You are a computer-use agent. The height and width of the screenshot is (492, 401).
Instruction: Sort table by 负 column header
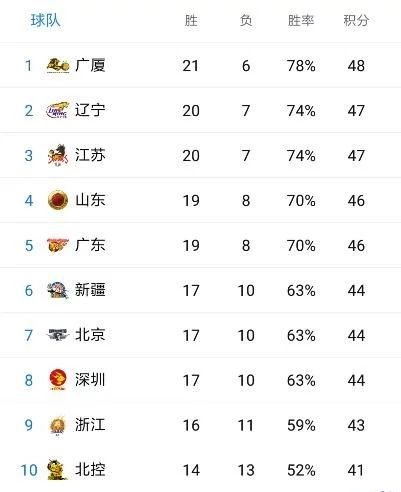(x=246, y=21)
